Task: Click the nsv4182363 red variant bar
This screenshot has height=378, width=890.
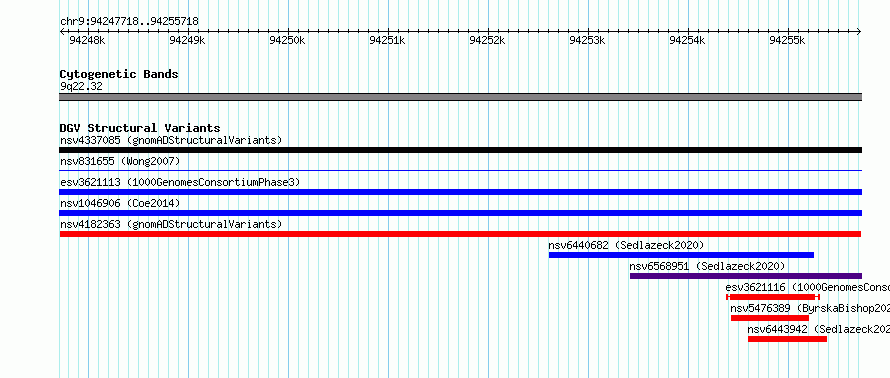Action: click(x=460, y=234)
